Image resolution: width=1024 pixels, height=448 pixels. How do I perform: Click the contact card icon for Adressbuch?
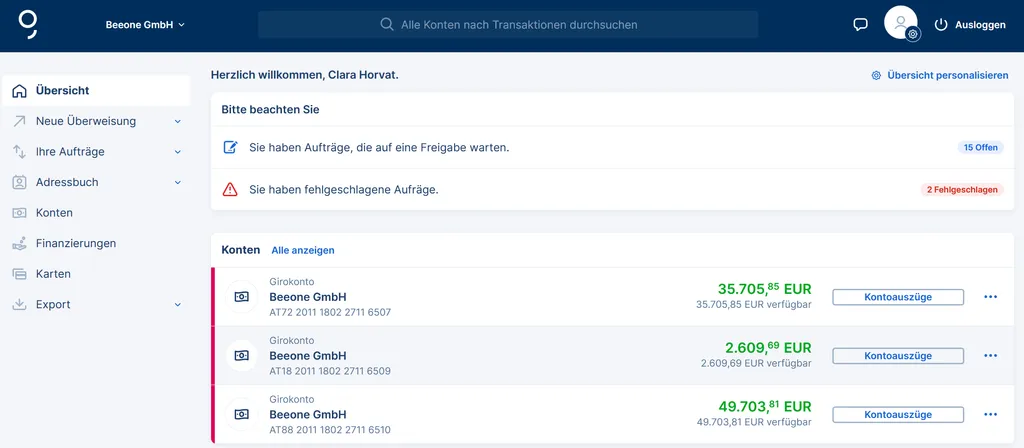[x=20, y=182]
